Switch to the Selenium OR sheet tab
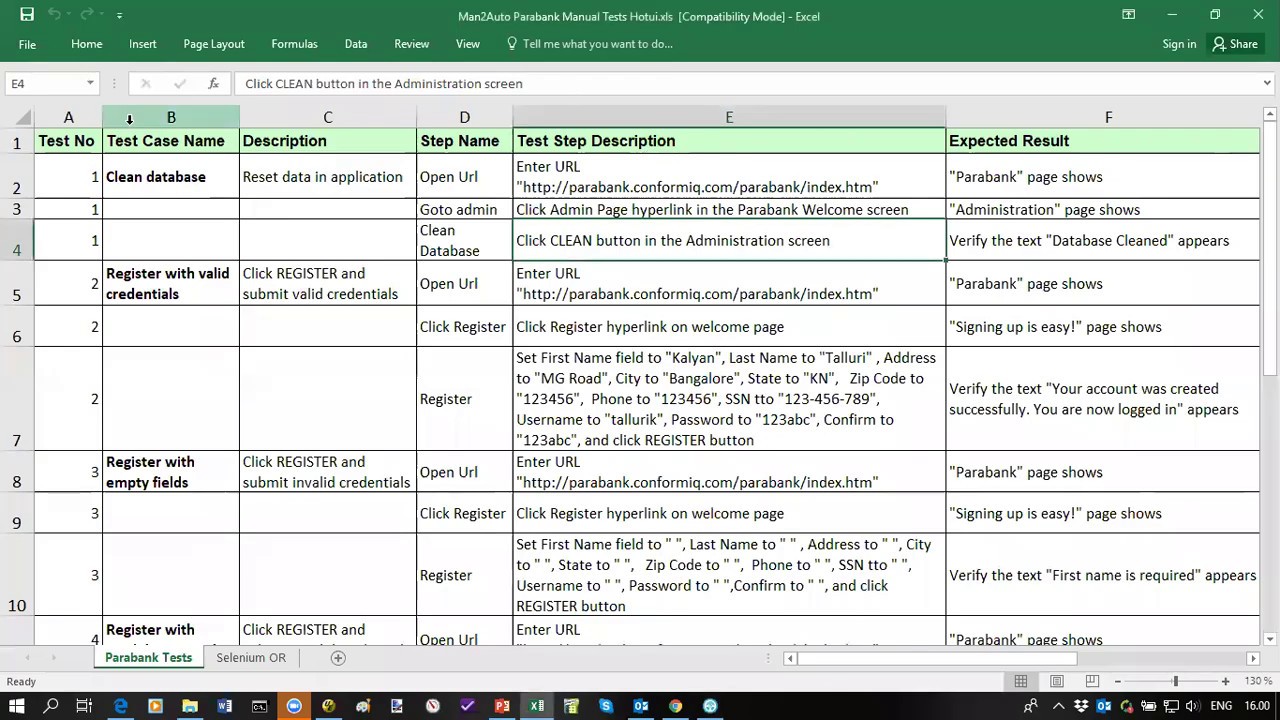Screen dimensions: 1280x720 [x=251, y=658]
